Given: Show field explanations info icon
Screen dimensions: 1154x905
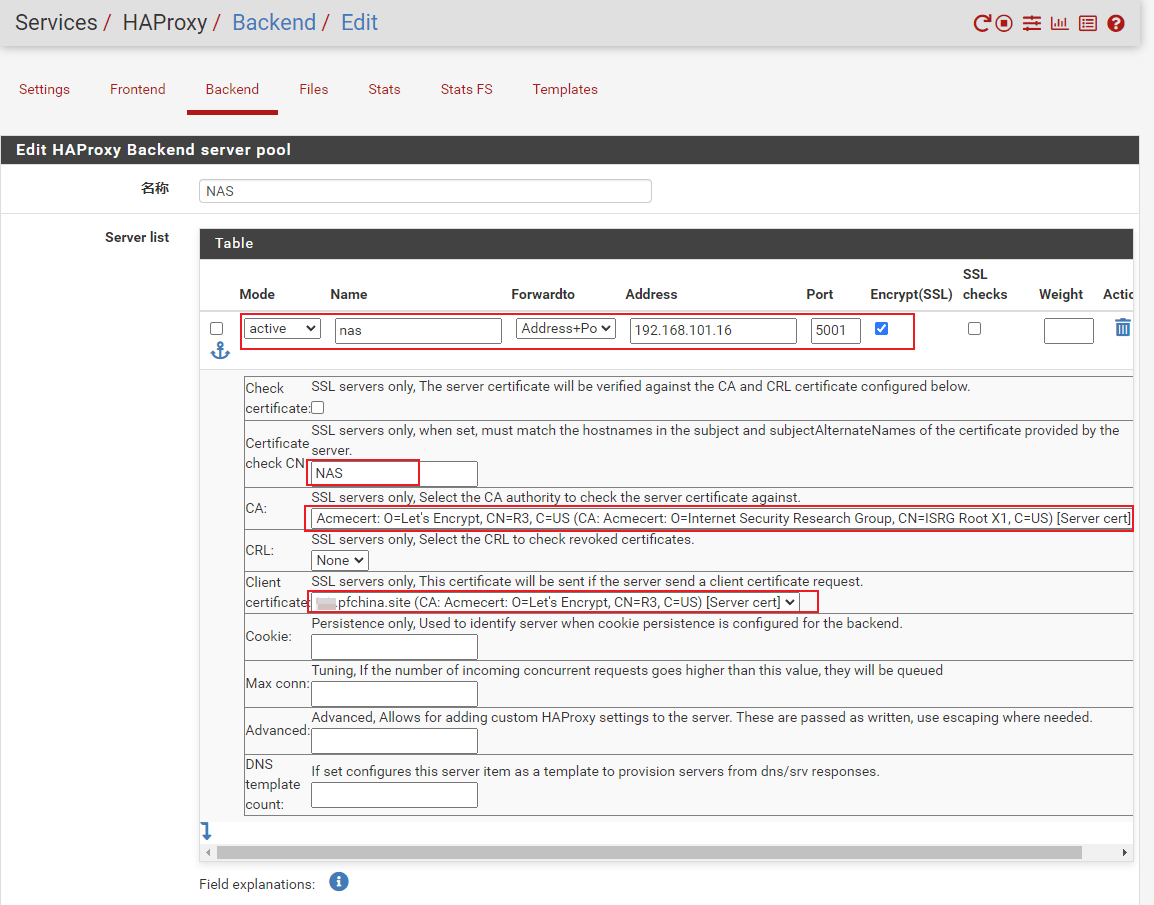Looking at the screenshot, I should pos(339,881).
